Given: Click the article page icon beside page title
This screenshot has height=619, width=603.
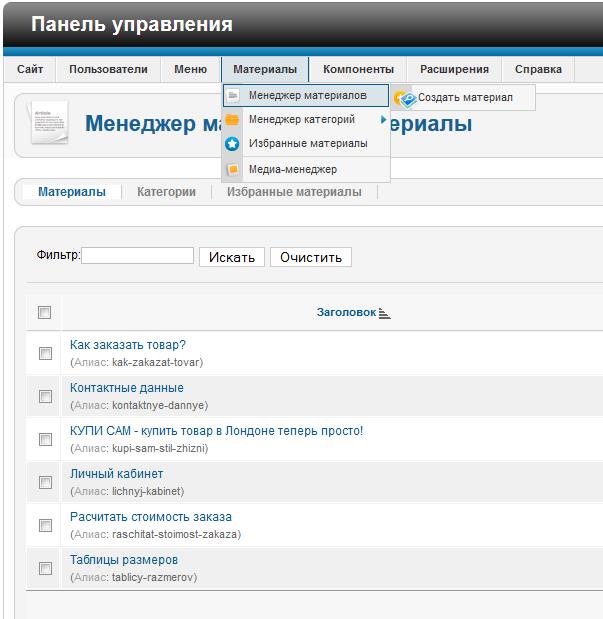Looking at the screenshot, I should (x=49, y=123).
